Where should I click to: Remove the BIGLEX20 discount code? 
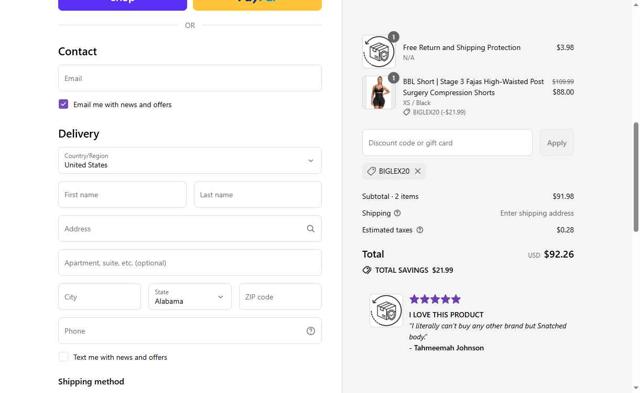tap(418, 171)
